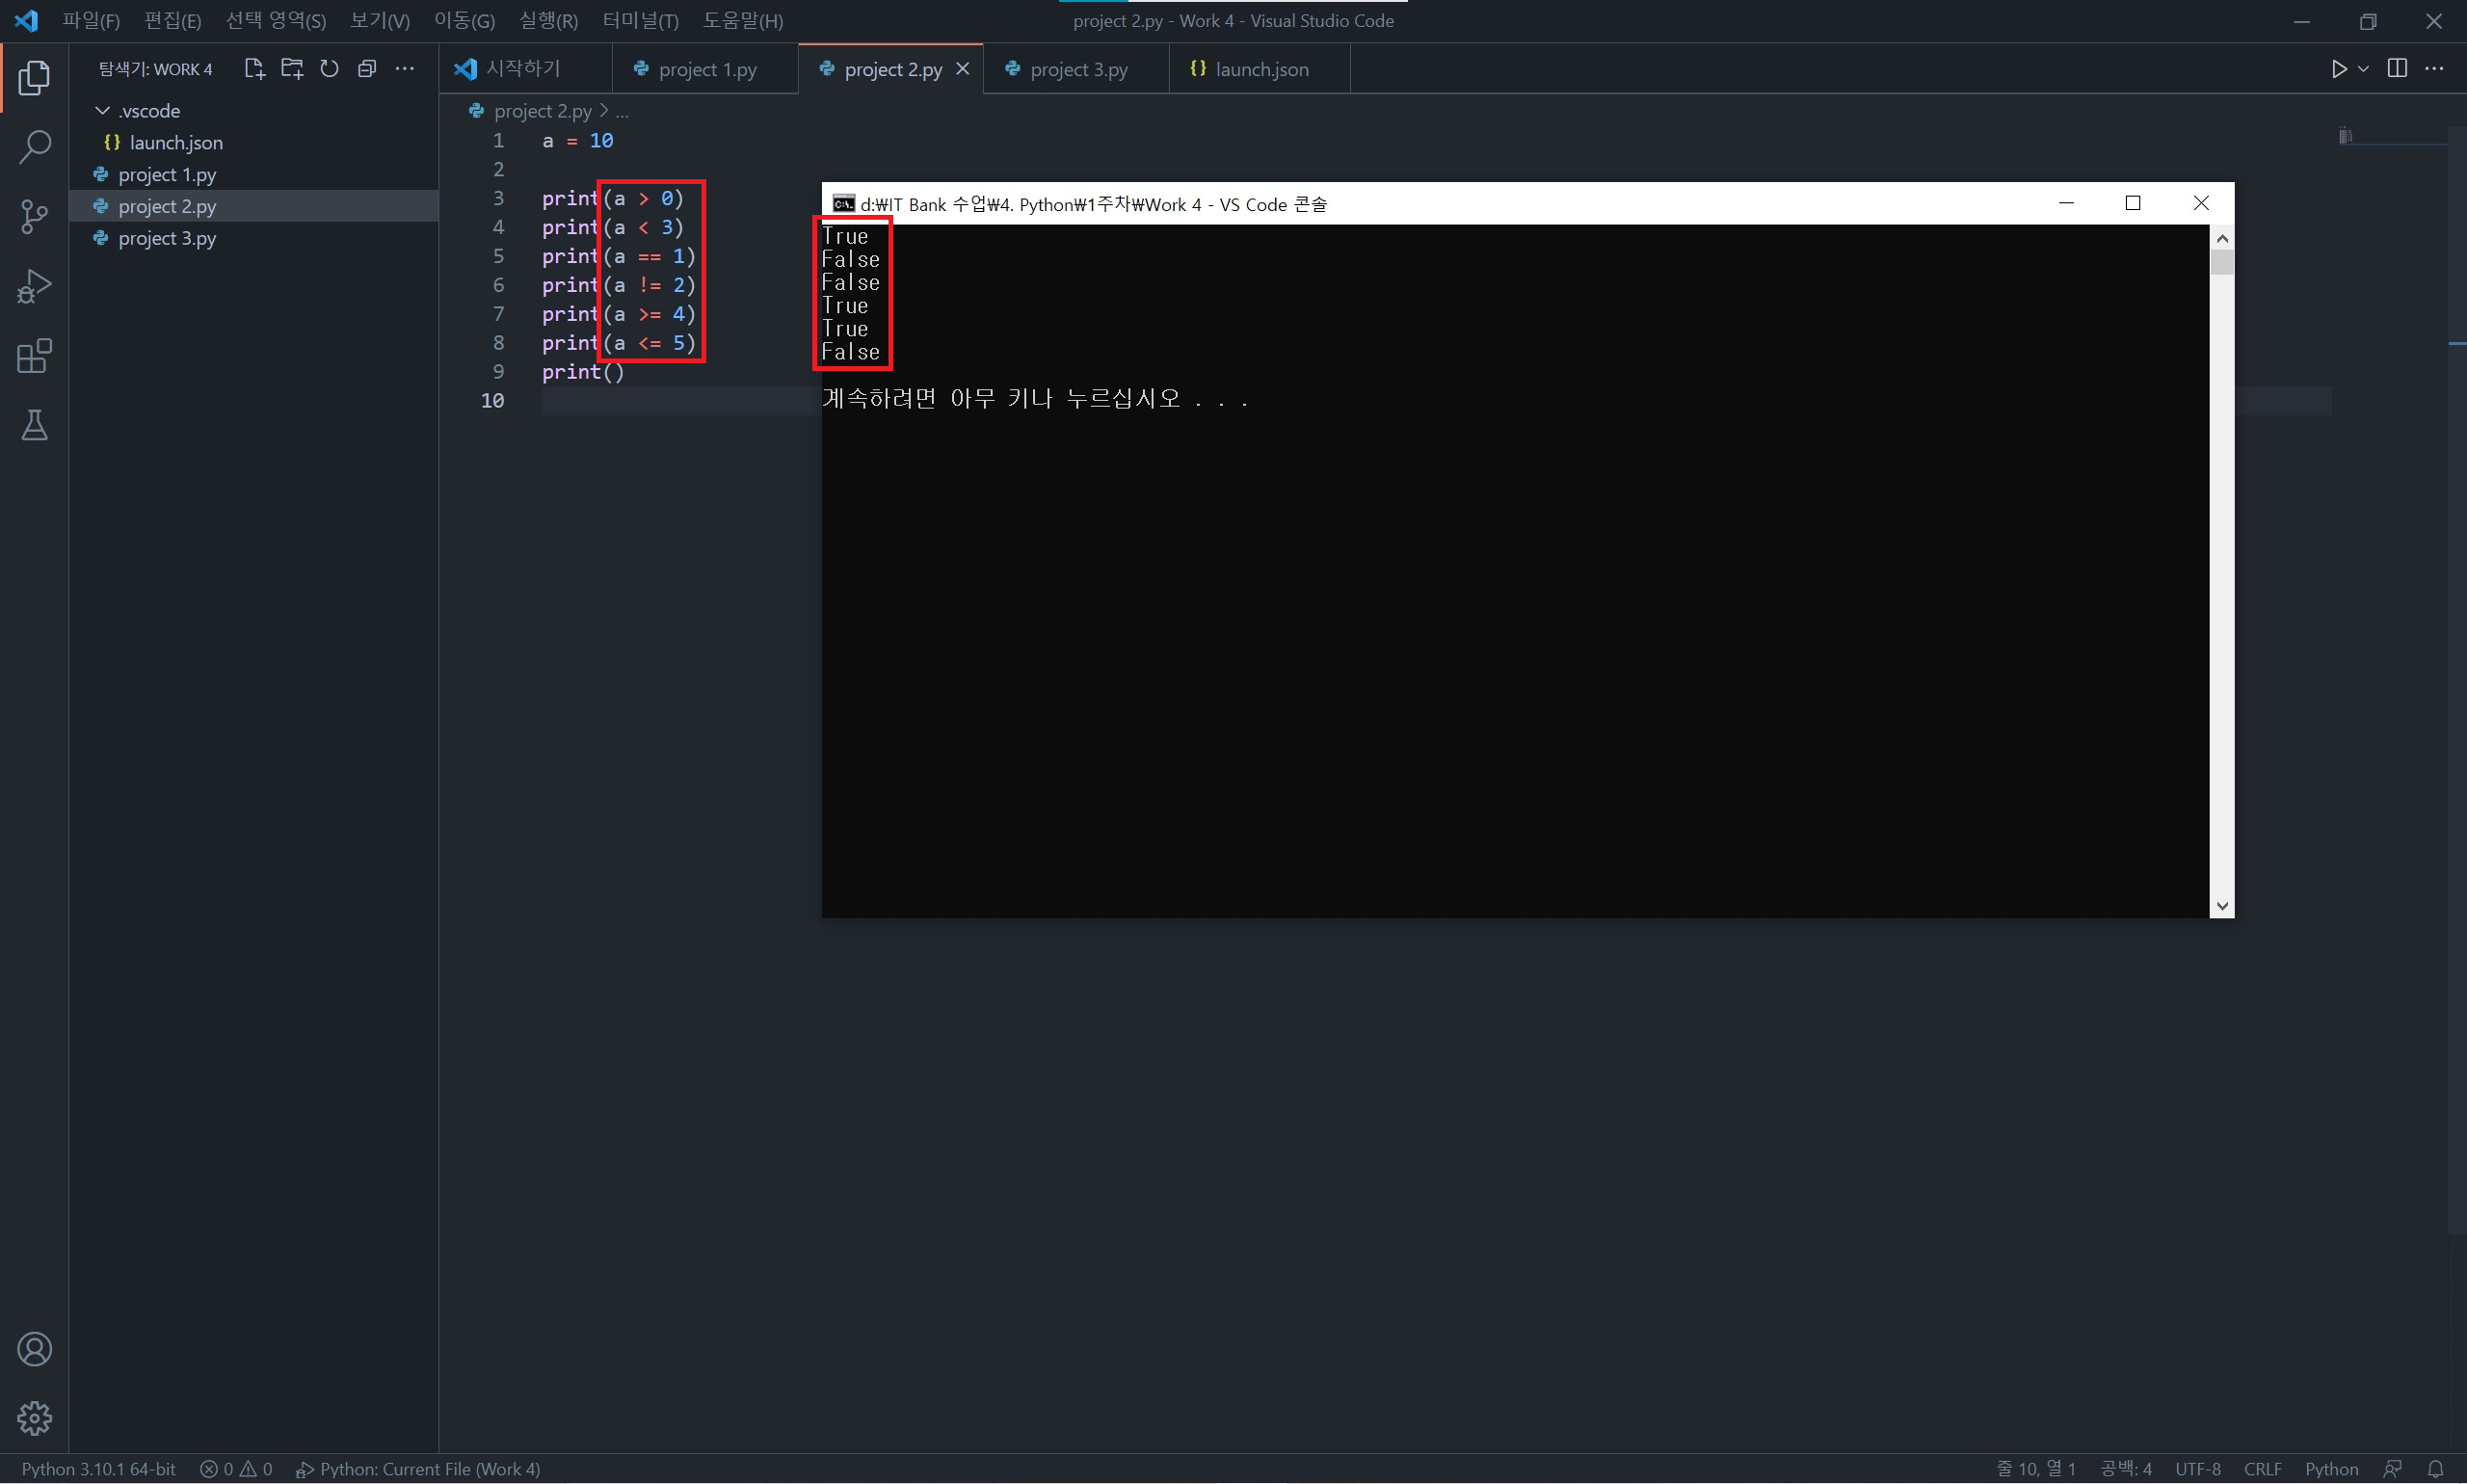
Task: Click console window scrollbar down arrow
Action: [2221, 906]
